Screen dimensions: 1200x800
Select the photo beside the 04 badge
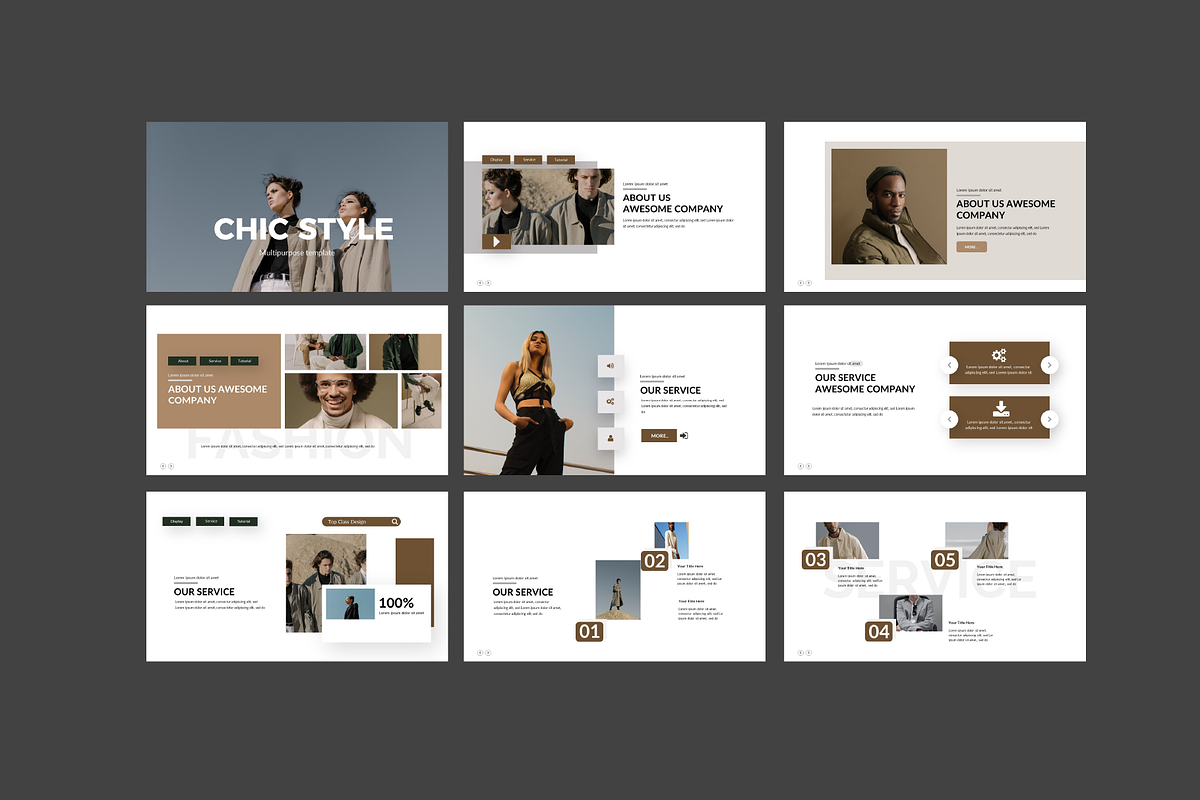911,613
